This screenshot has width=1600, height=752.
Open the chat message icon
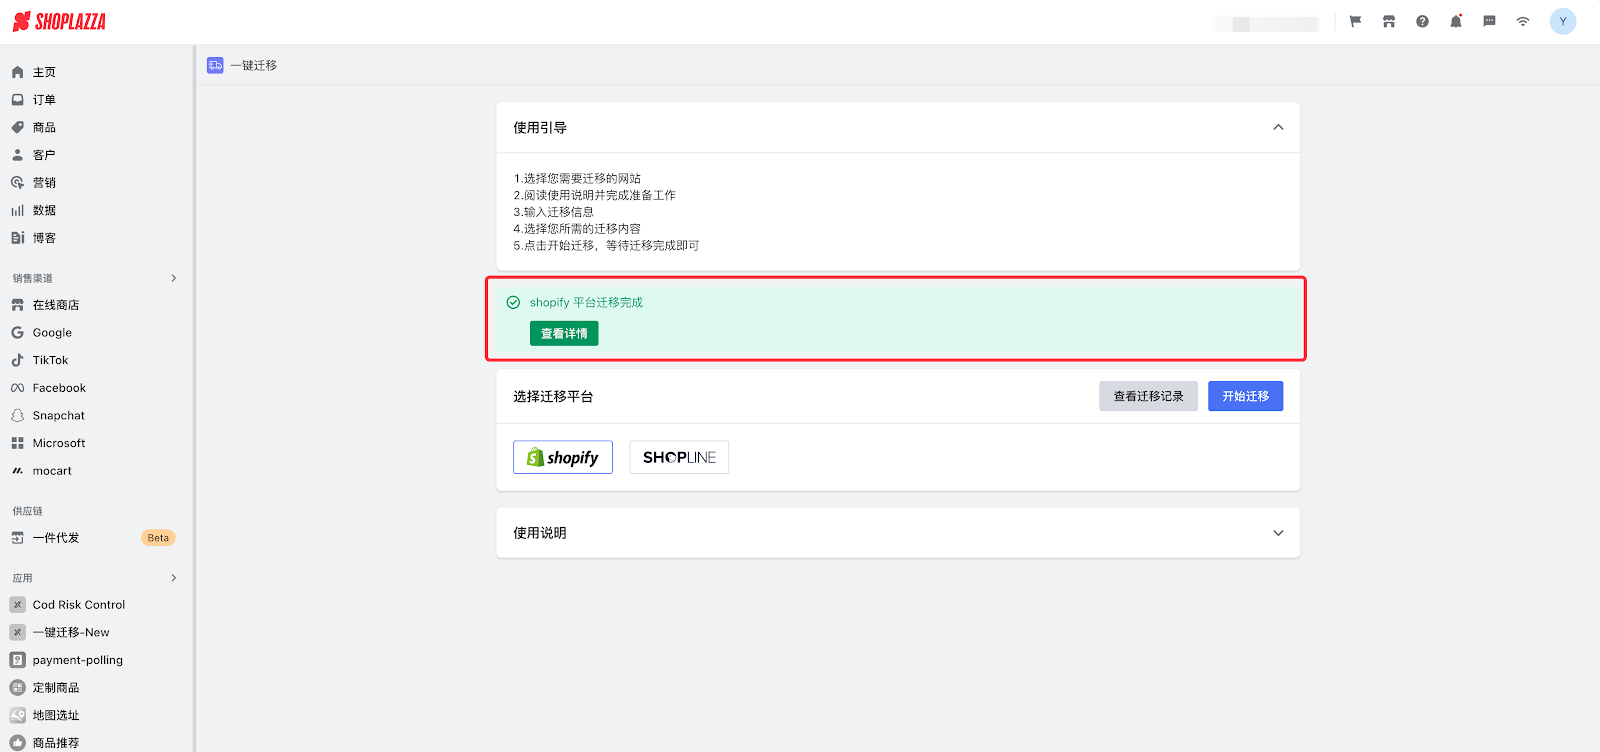click(1489, 22)
